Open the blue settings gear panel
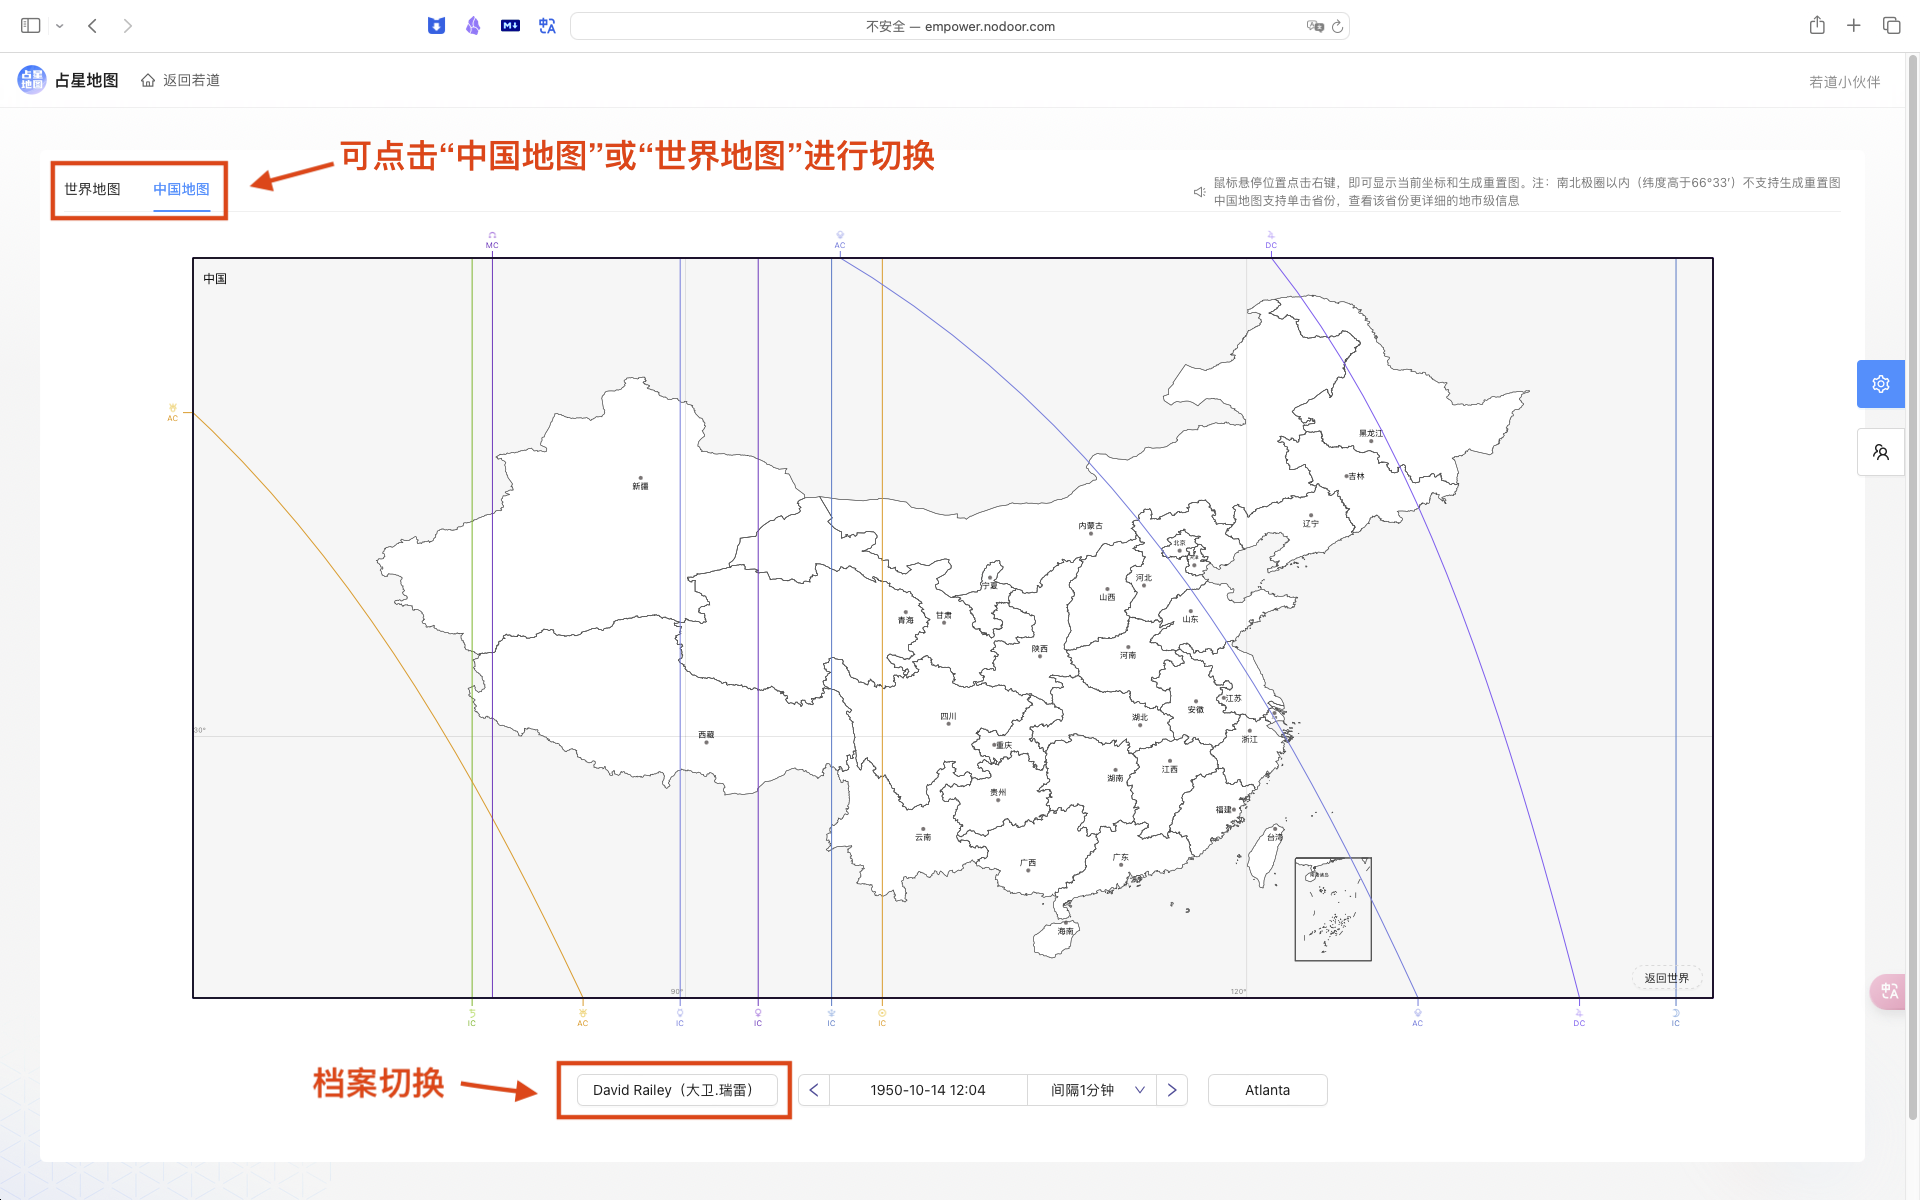This screenshot has width=1920, height=1200. coord(1880,384)
